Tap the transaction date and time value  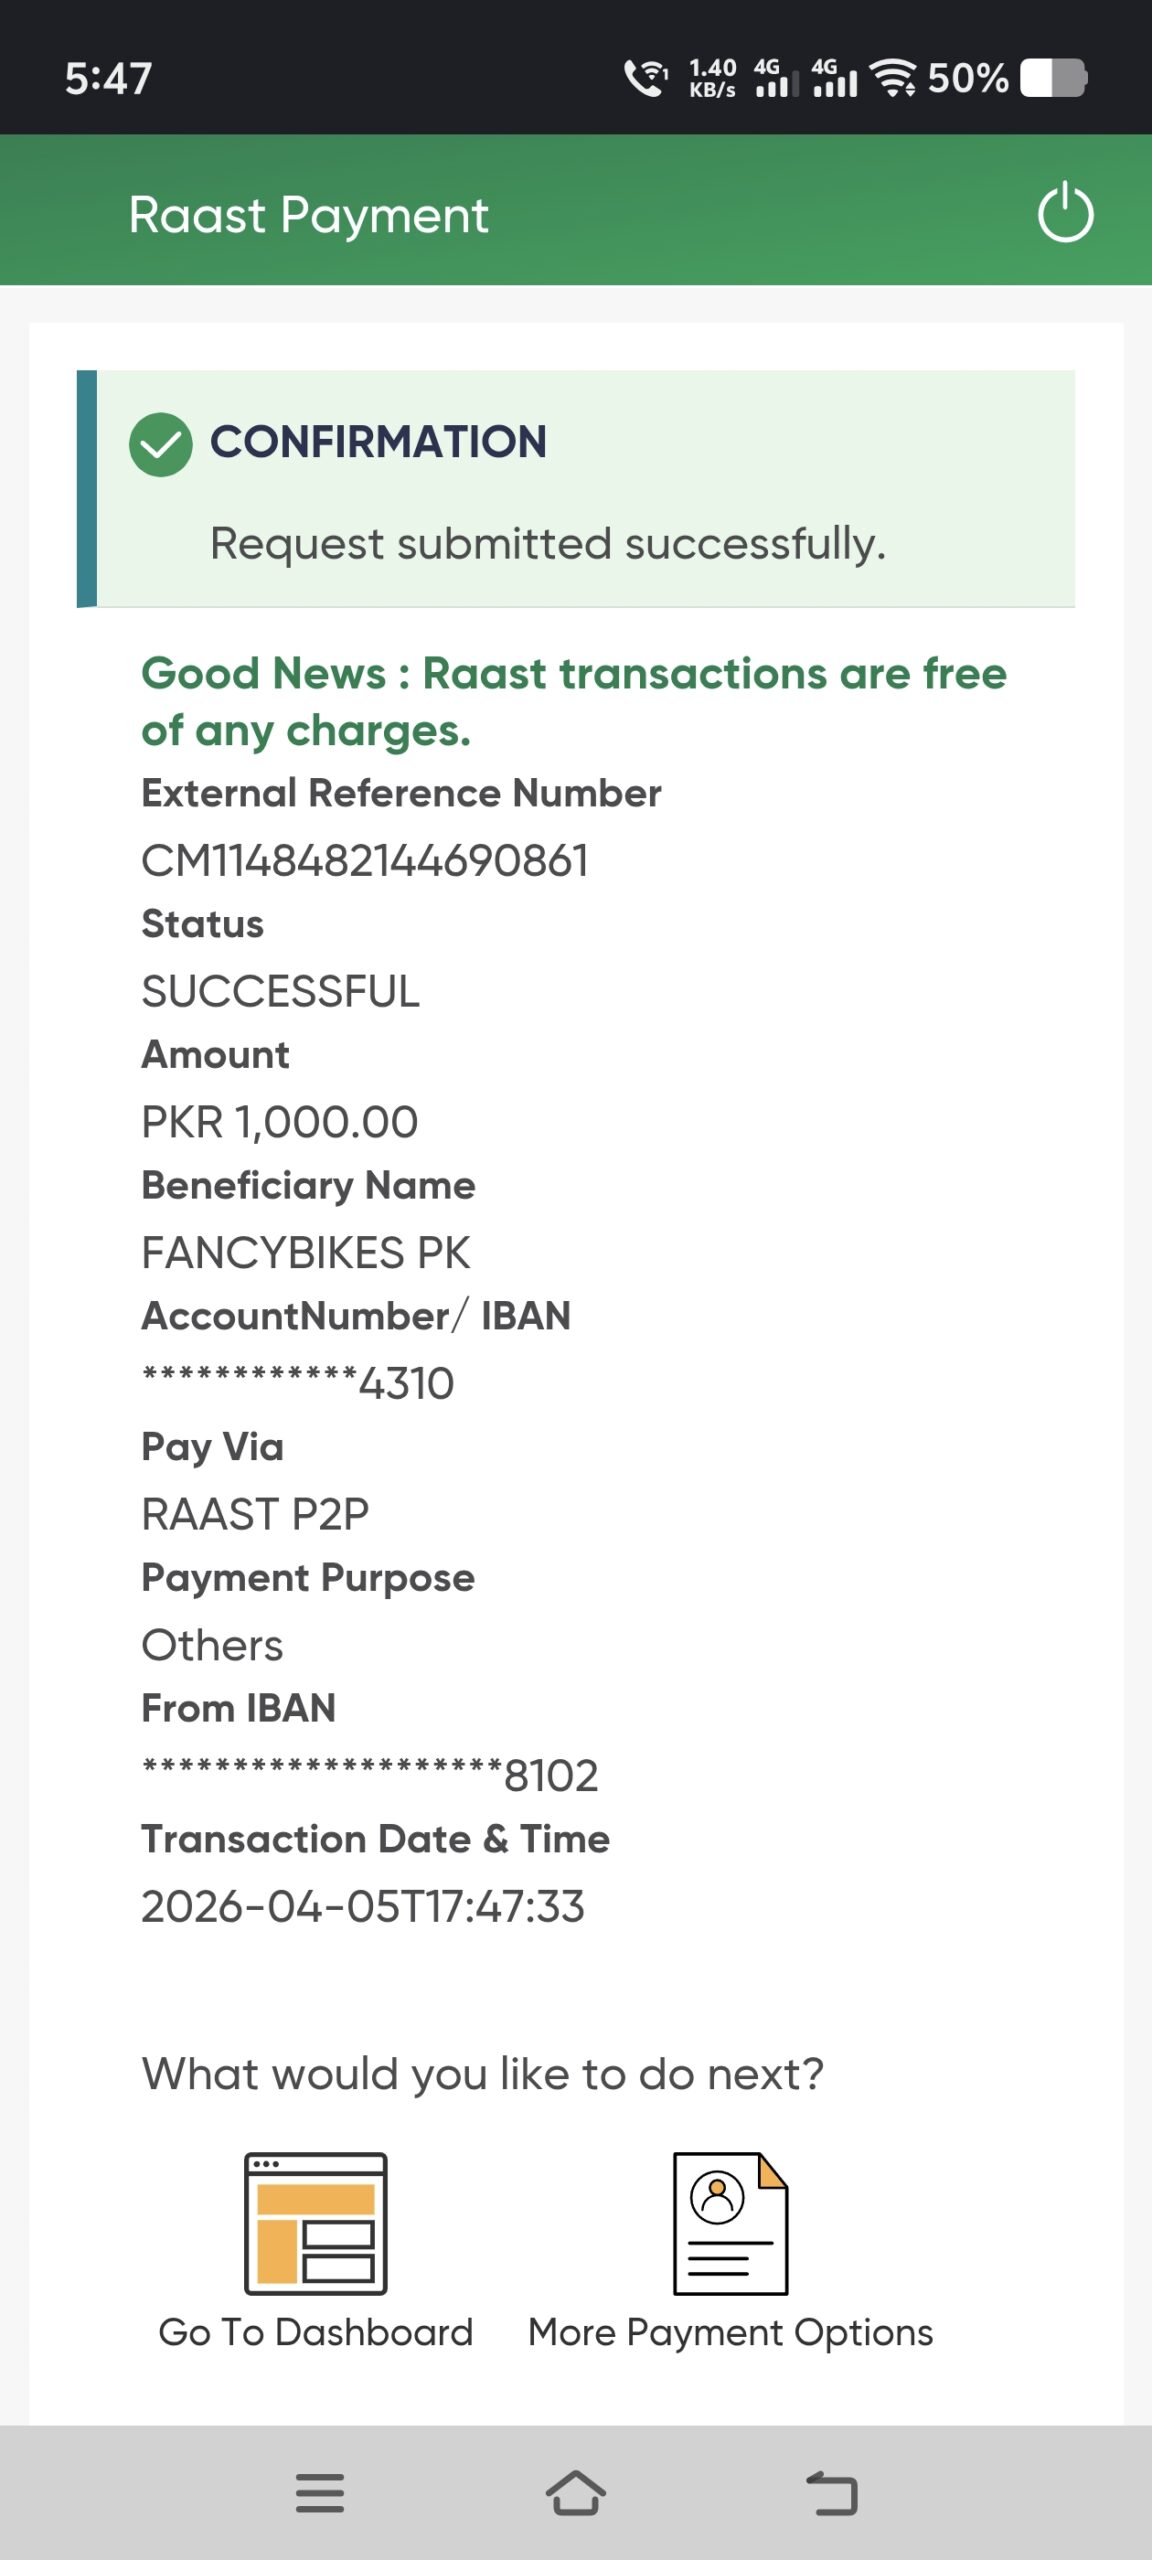[x=363, y=1907]
